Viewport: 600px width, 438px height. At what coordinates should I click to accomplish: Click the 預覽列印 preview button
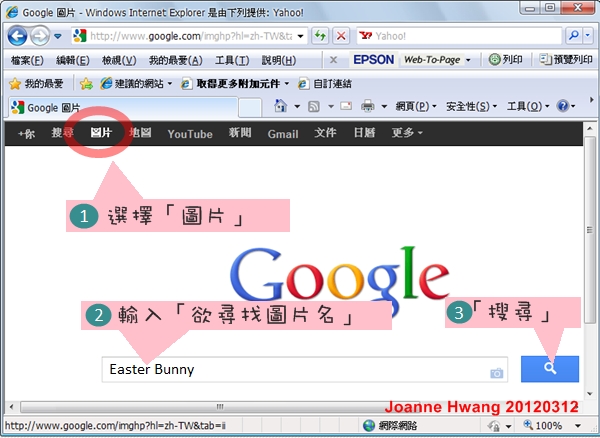click(565, 59)
